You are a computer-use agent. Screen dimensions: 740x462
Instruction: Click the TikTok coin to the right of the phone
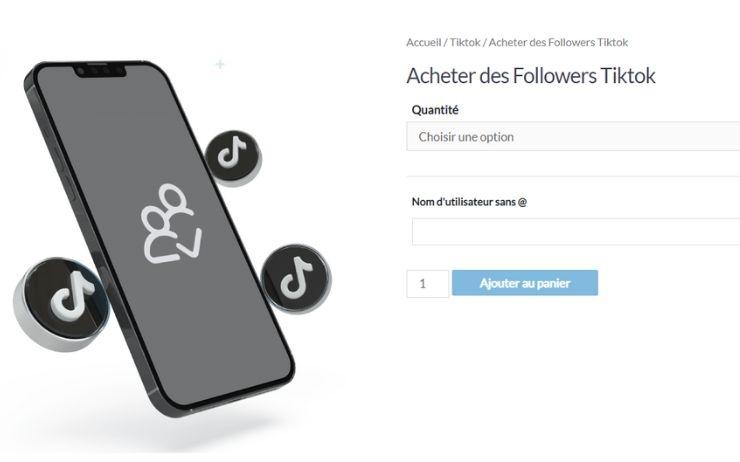coord(296,278)
